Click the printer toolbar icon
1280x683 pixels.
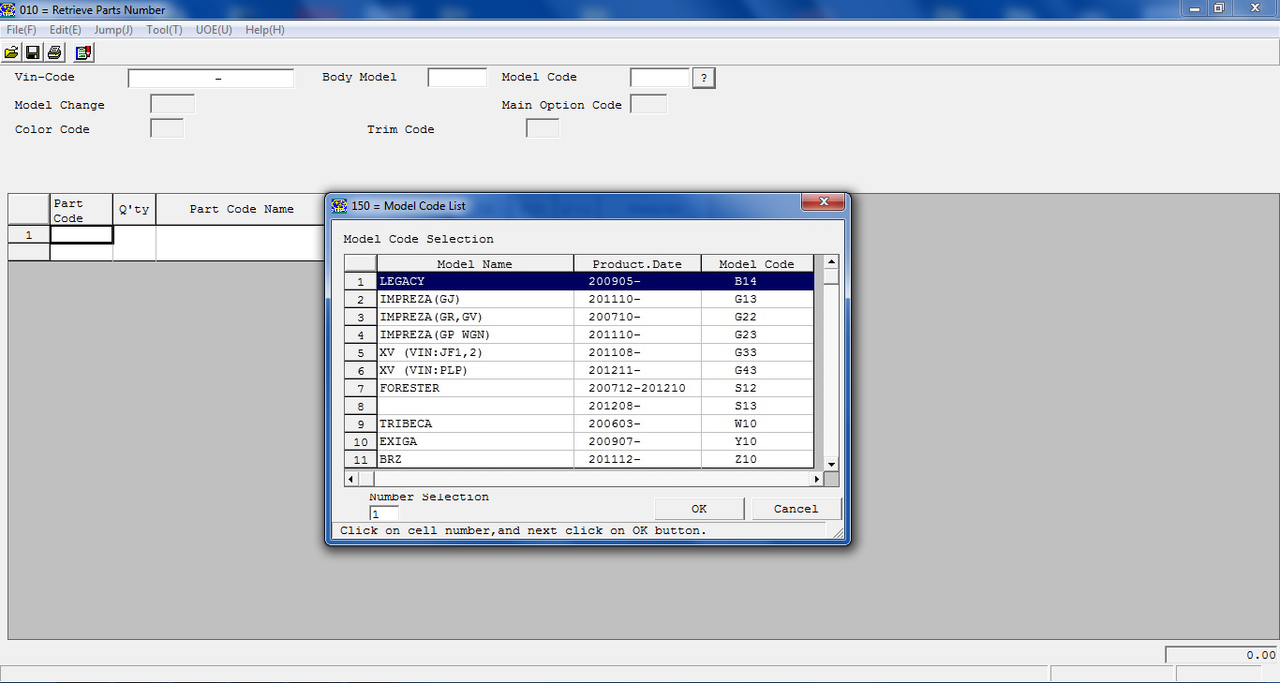54,52
